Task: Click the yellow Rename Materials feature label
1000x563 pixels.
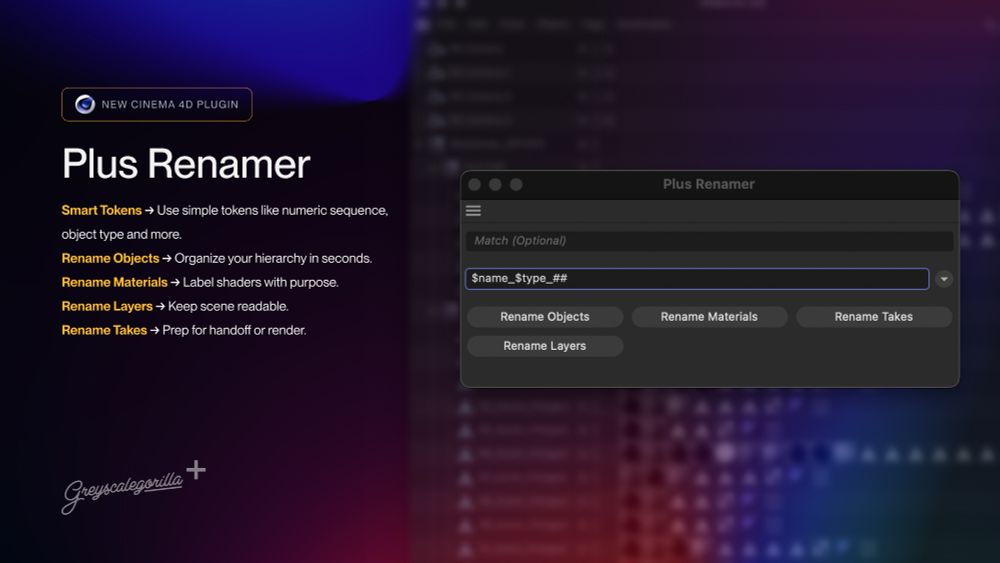Action: click(114, 282)
